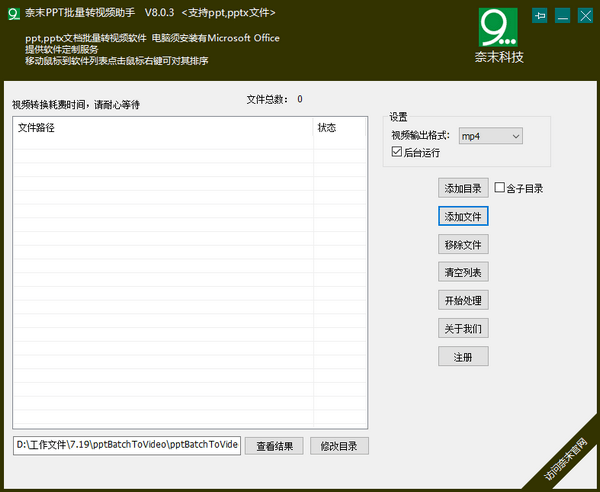Enable the 含子目录 checkbox

click(x=500, y=188)
